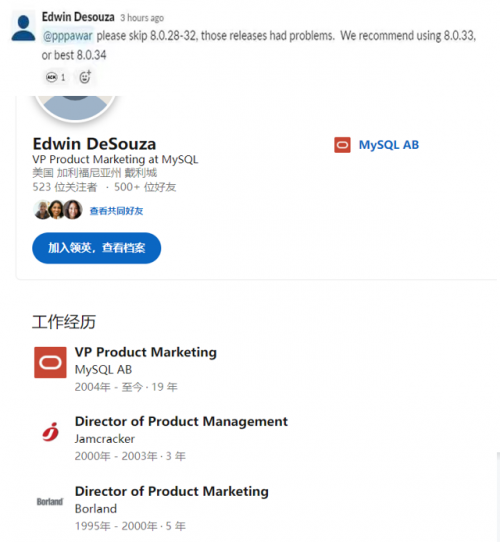Click 'VP Product Marketing at MySQL' headline
The width and height of the screenshot is (500, 542).
tap(115, 159)
